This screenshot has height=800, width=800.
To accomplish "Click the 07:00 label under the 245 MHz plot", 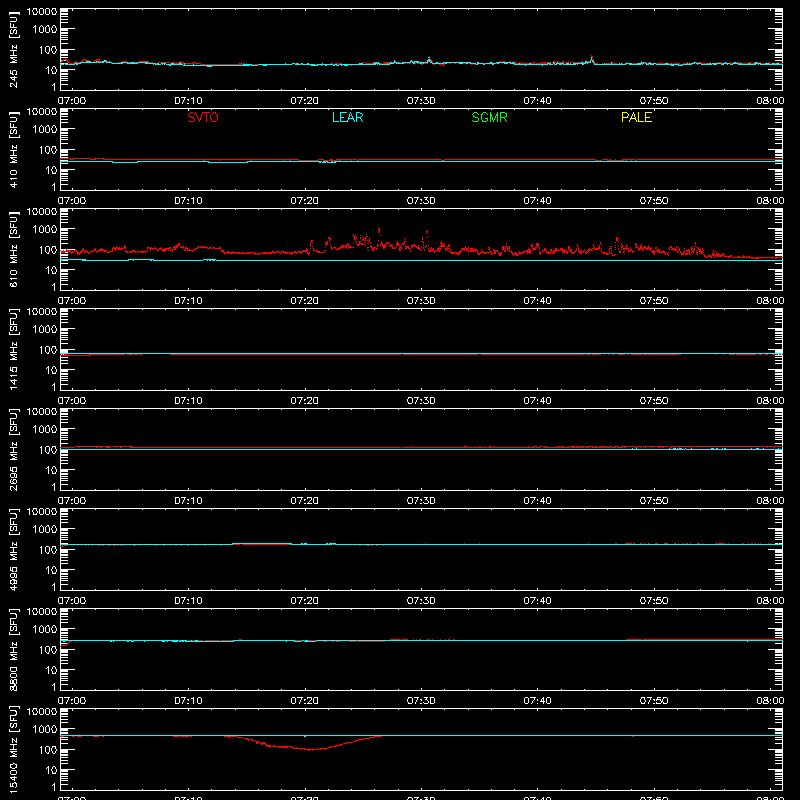I will (72, 101).
